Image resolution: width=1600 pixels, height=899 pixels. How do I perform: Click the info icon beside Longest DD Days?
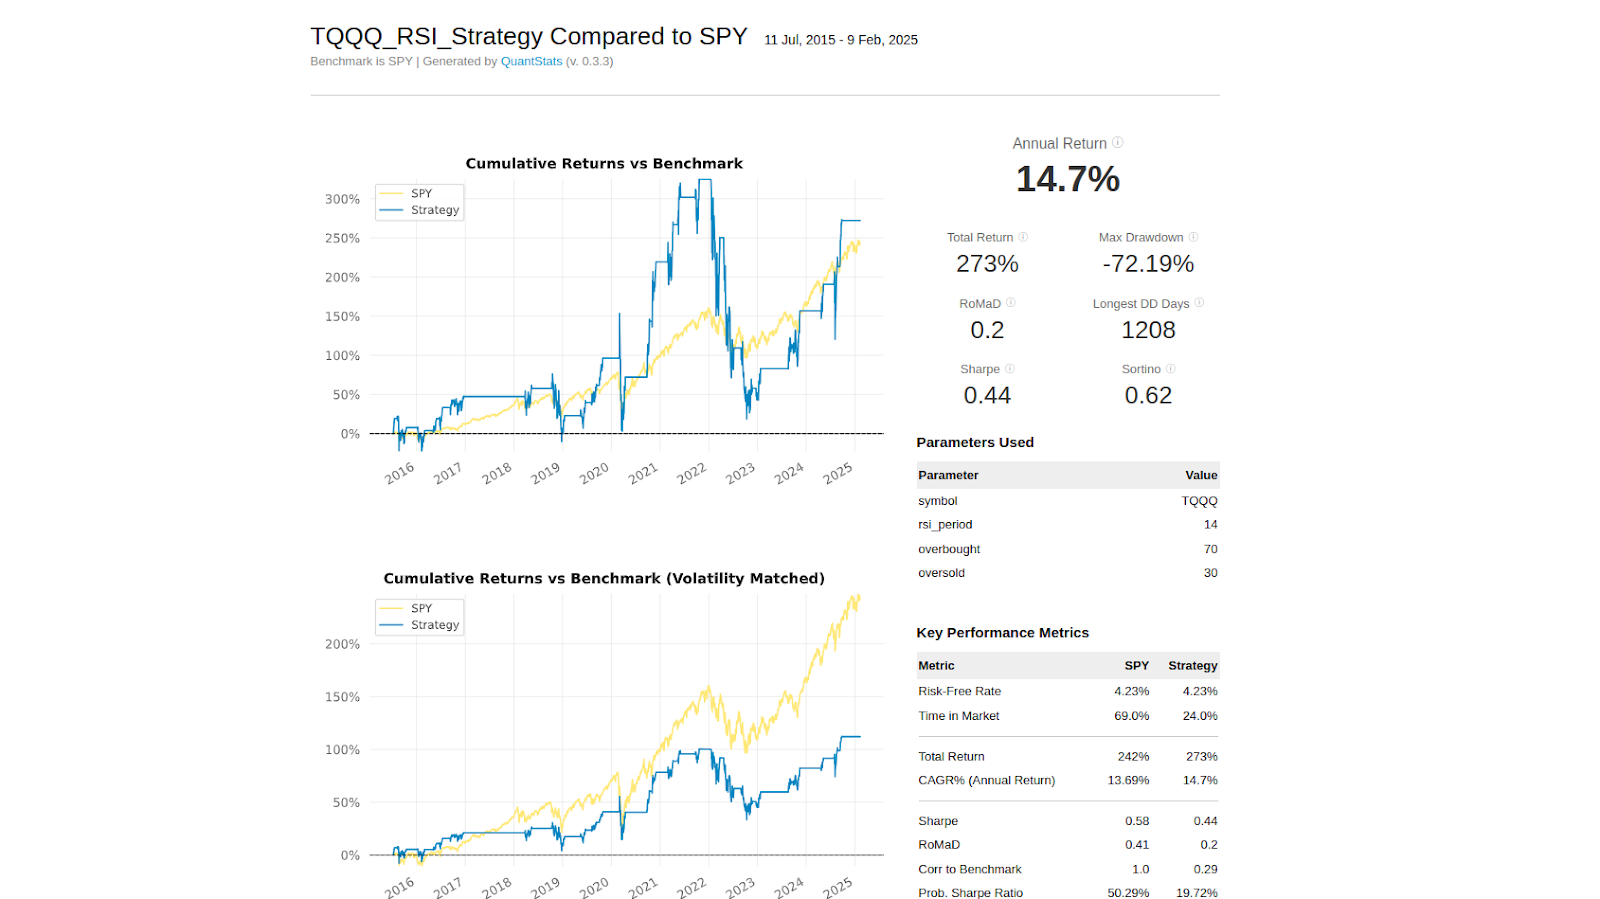(x=1199, y=303)
